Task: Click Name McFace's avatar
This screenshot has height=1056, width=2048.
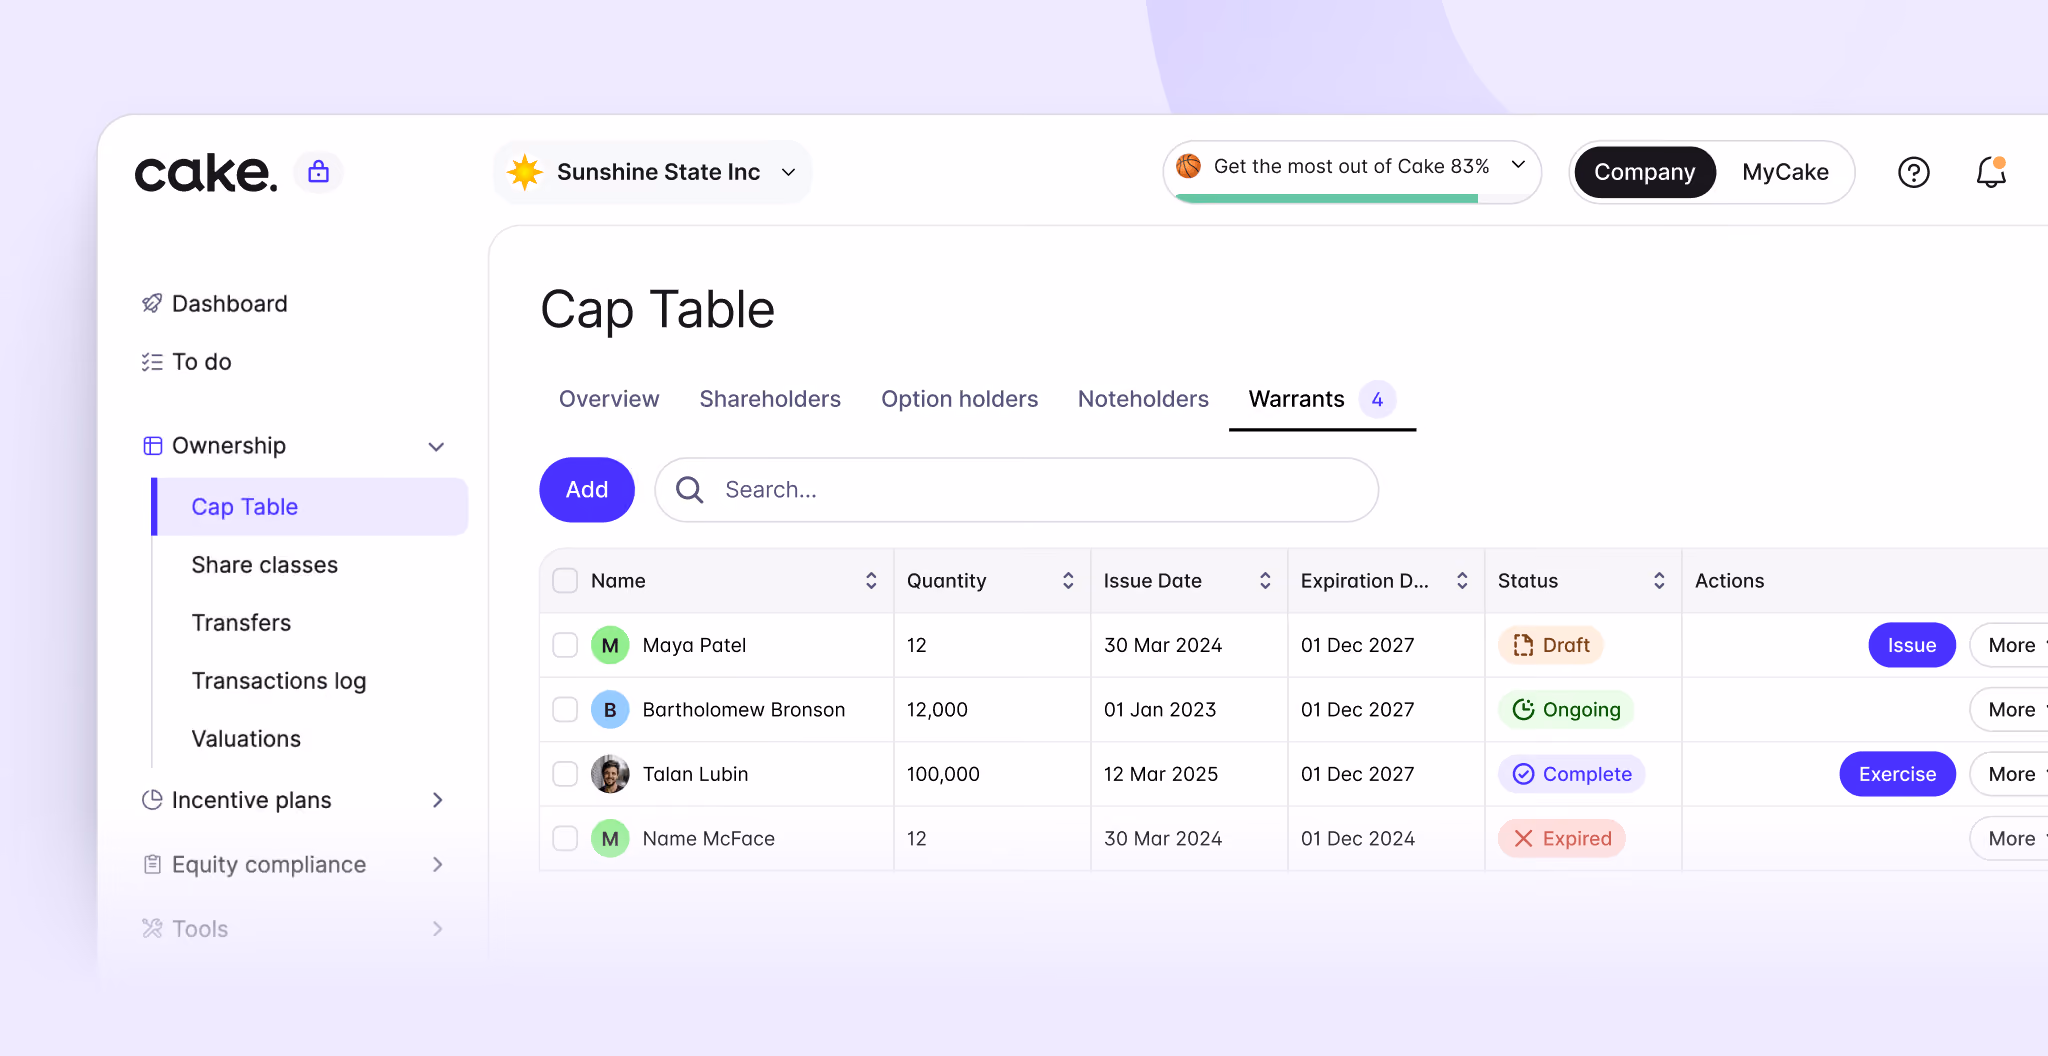Action: (610, 838)
